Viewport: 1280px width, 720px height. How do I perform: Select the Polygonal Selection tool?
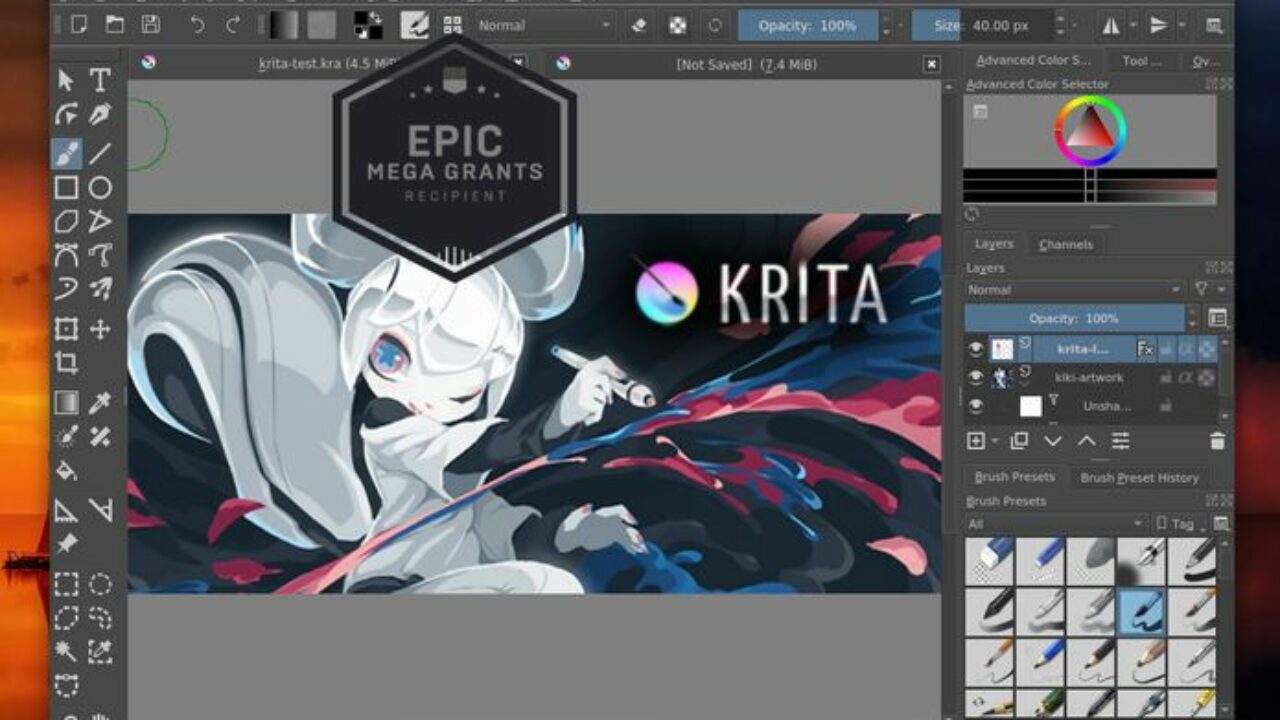click(x=66, y=618)
